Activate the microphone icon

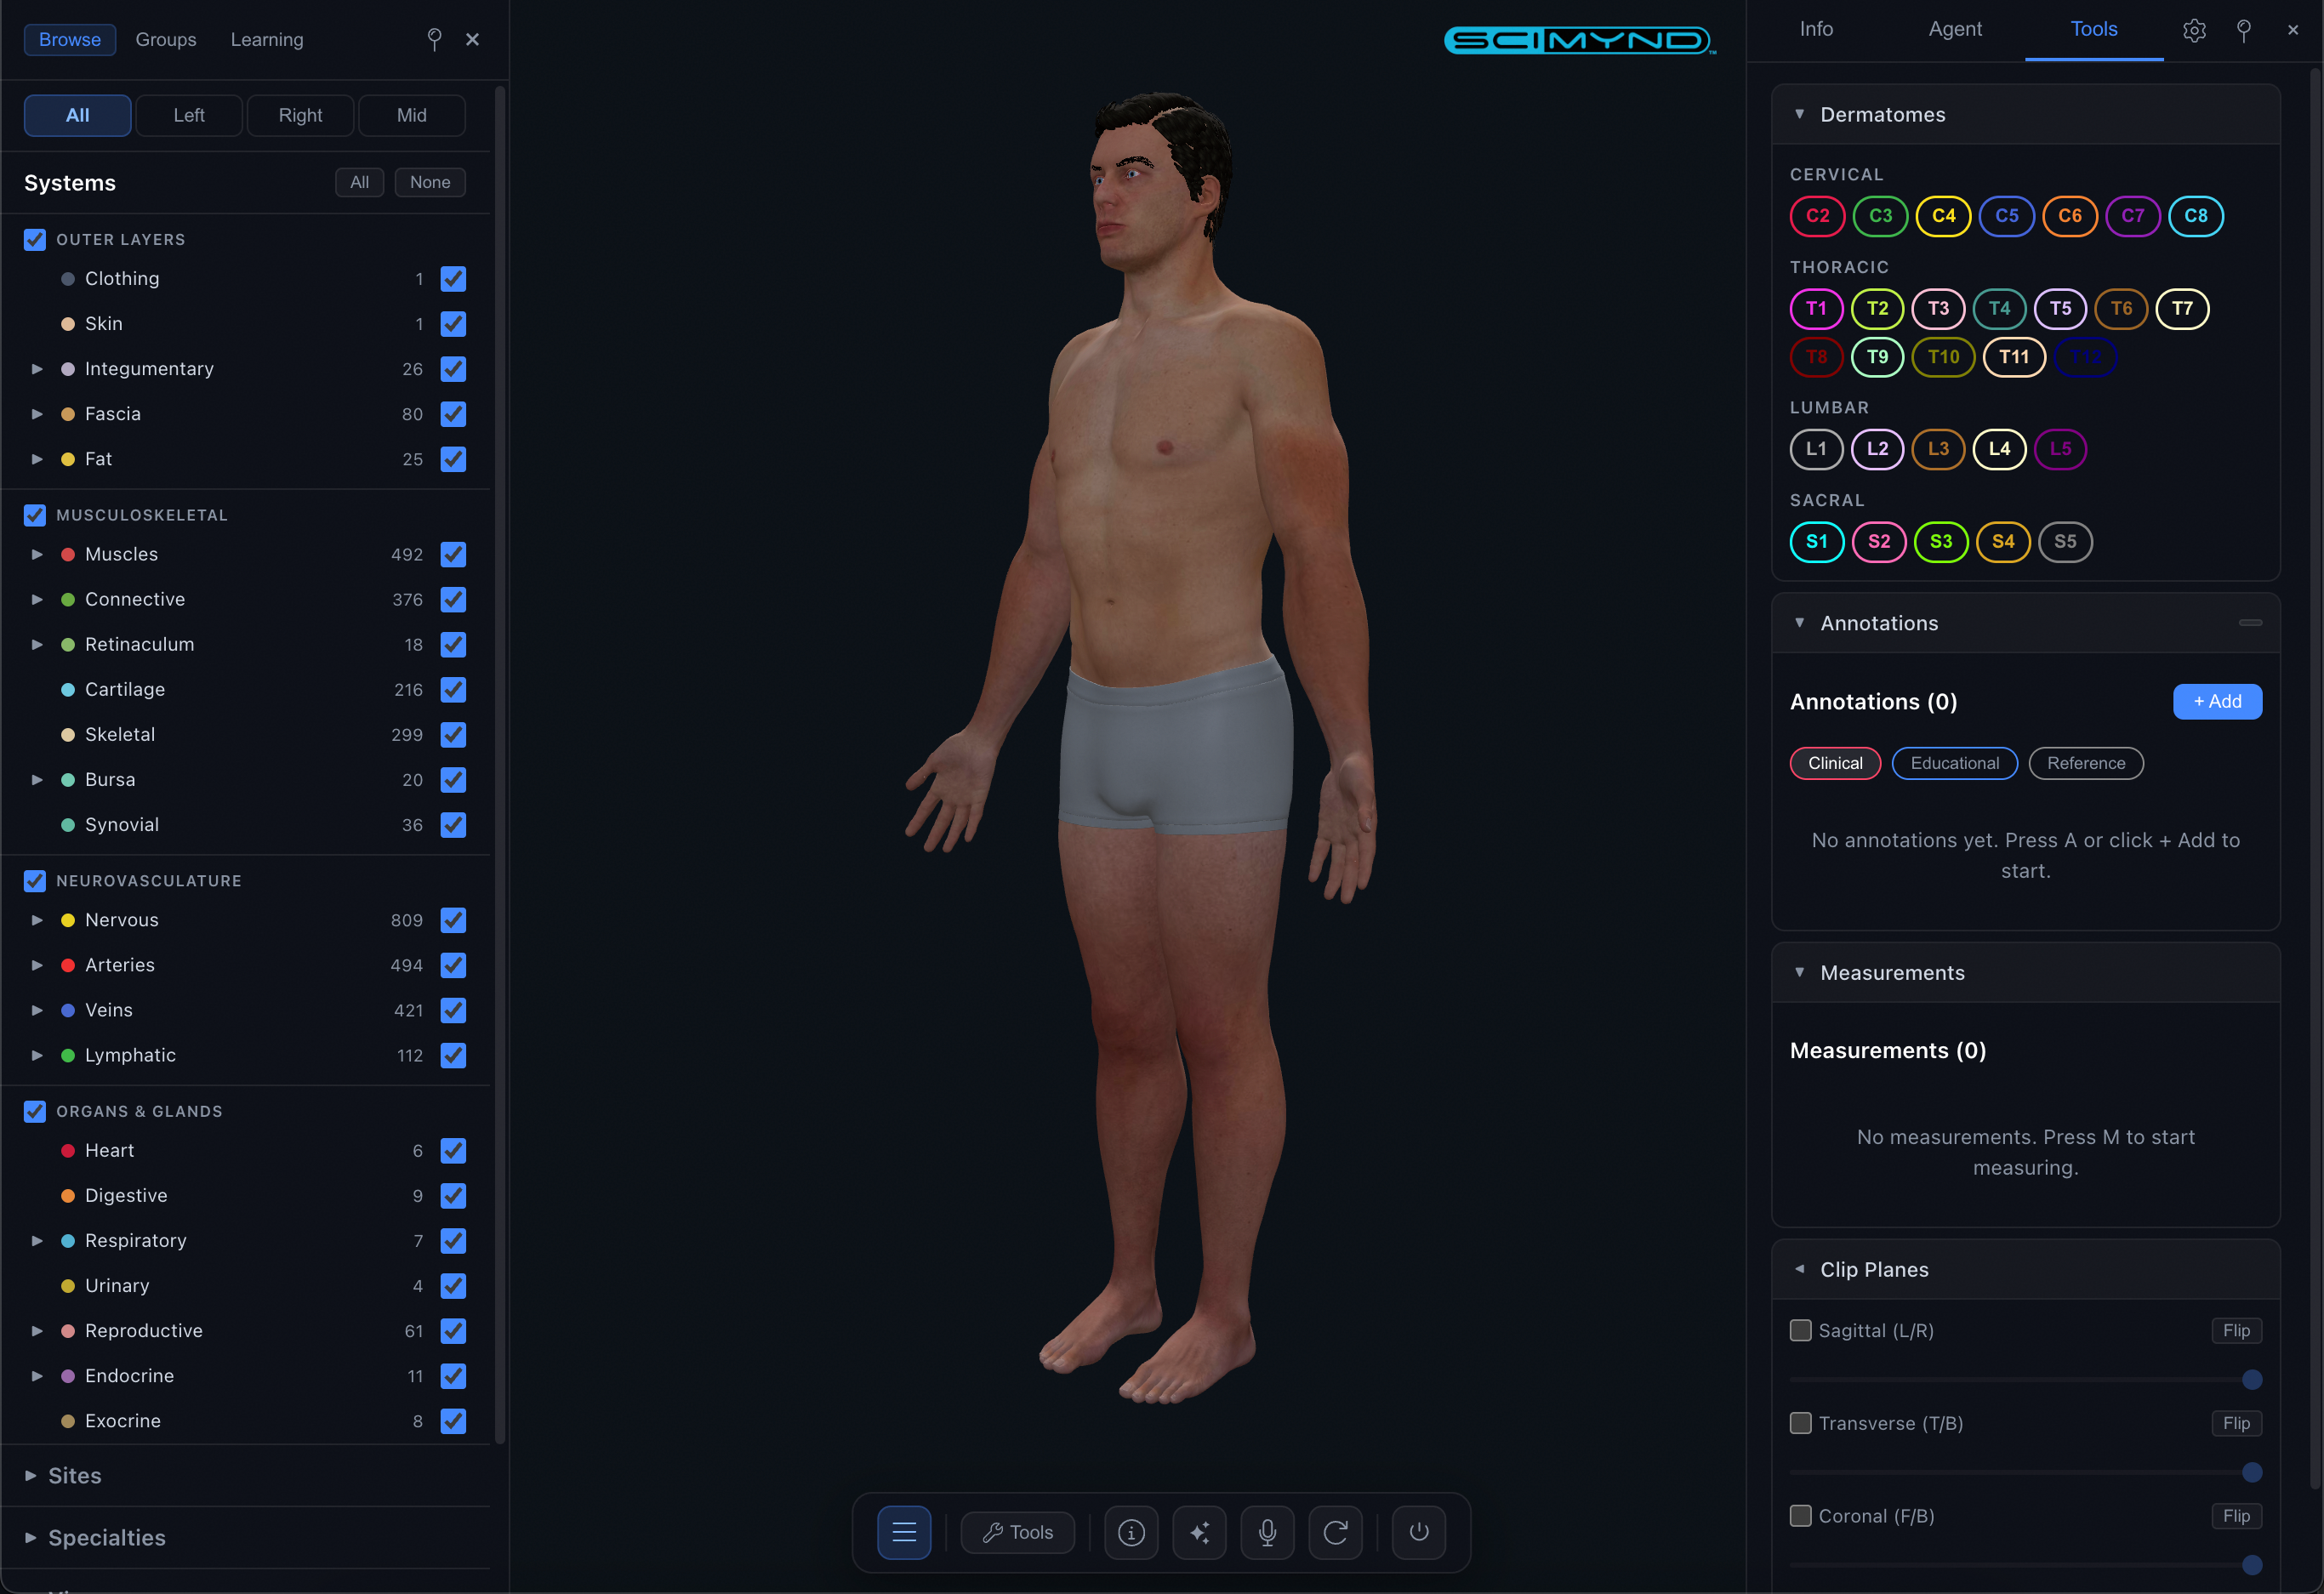coord(1267,1532)
